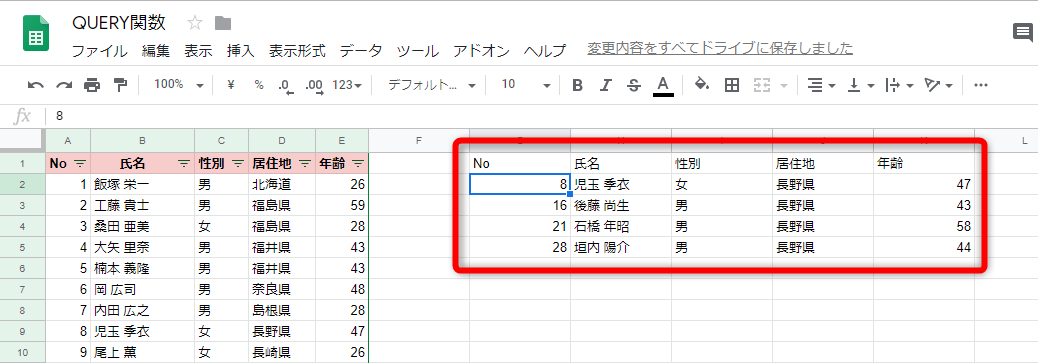
Task: Open the デフォルト font dropdown
Action: 432,85
